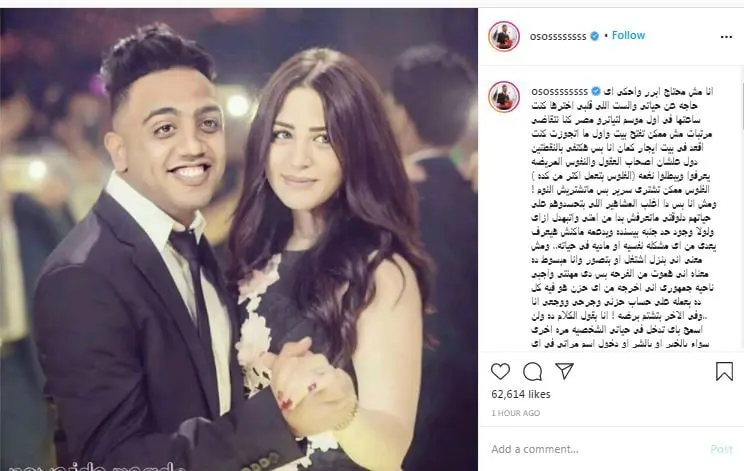Click the 1 HOUR AGO timestamp
Image resolution: width=744 pixels, height=471 pixels.
pyautogui.click(x=516, y=413)
